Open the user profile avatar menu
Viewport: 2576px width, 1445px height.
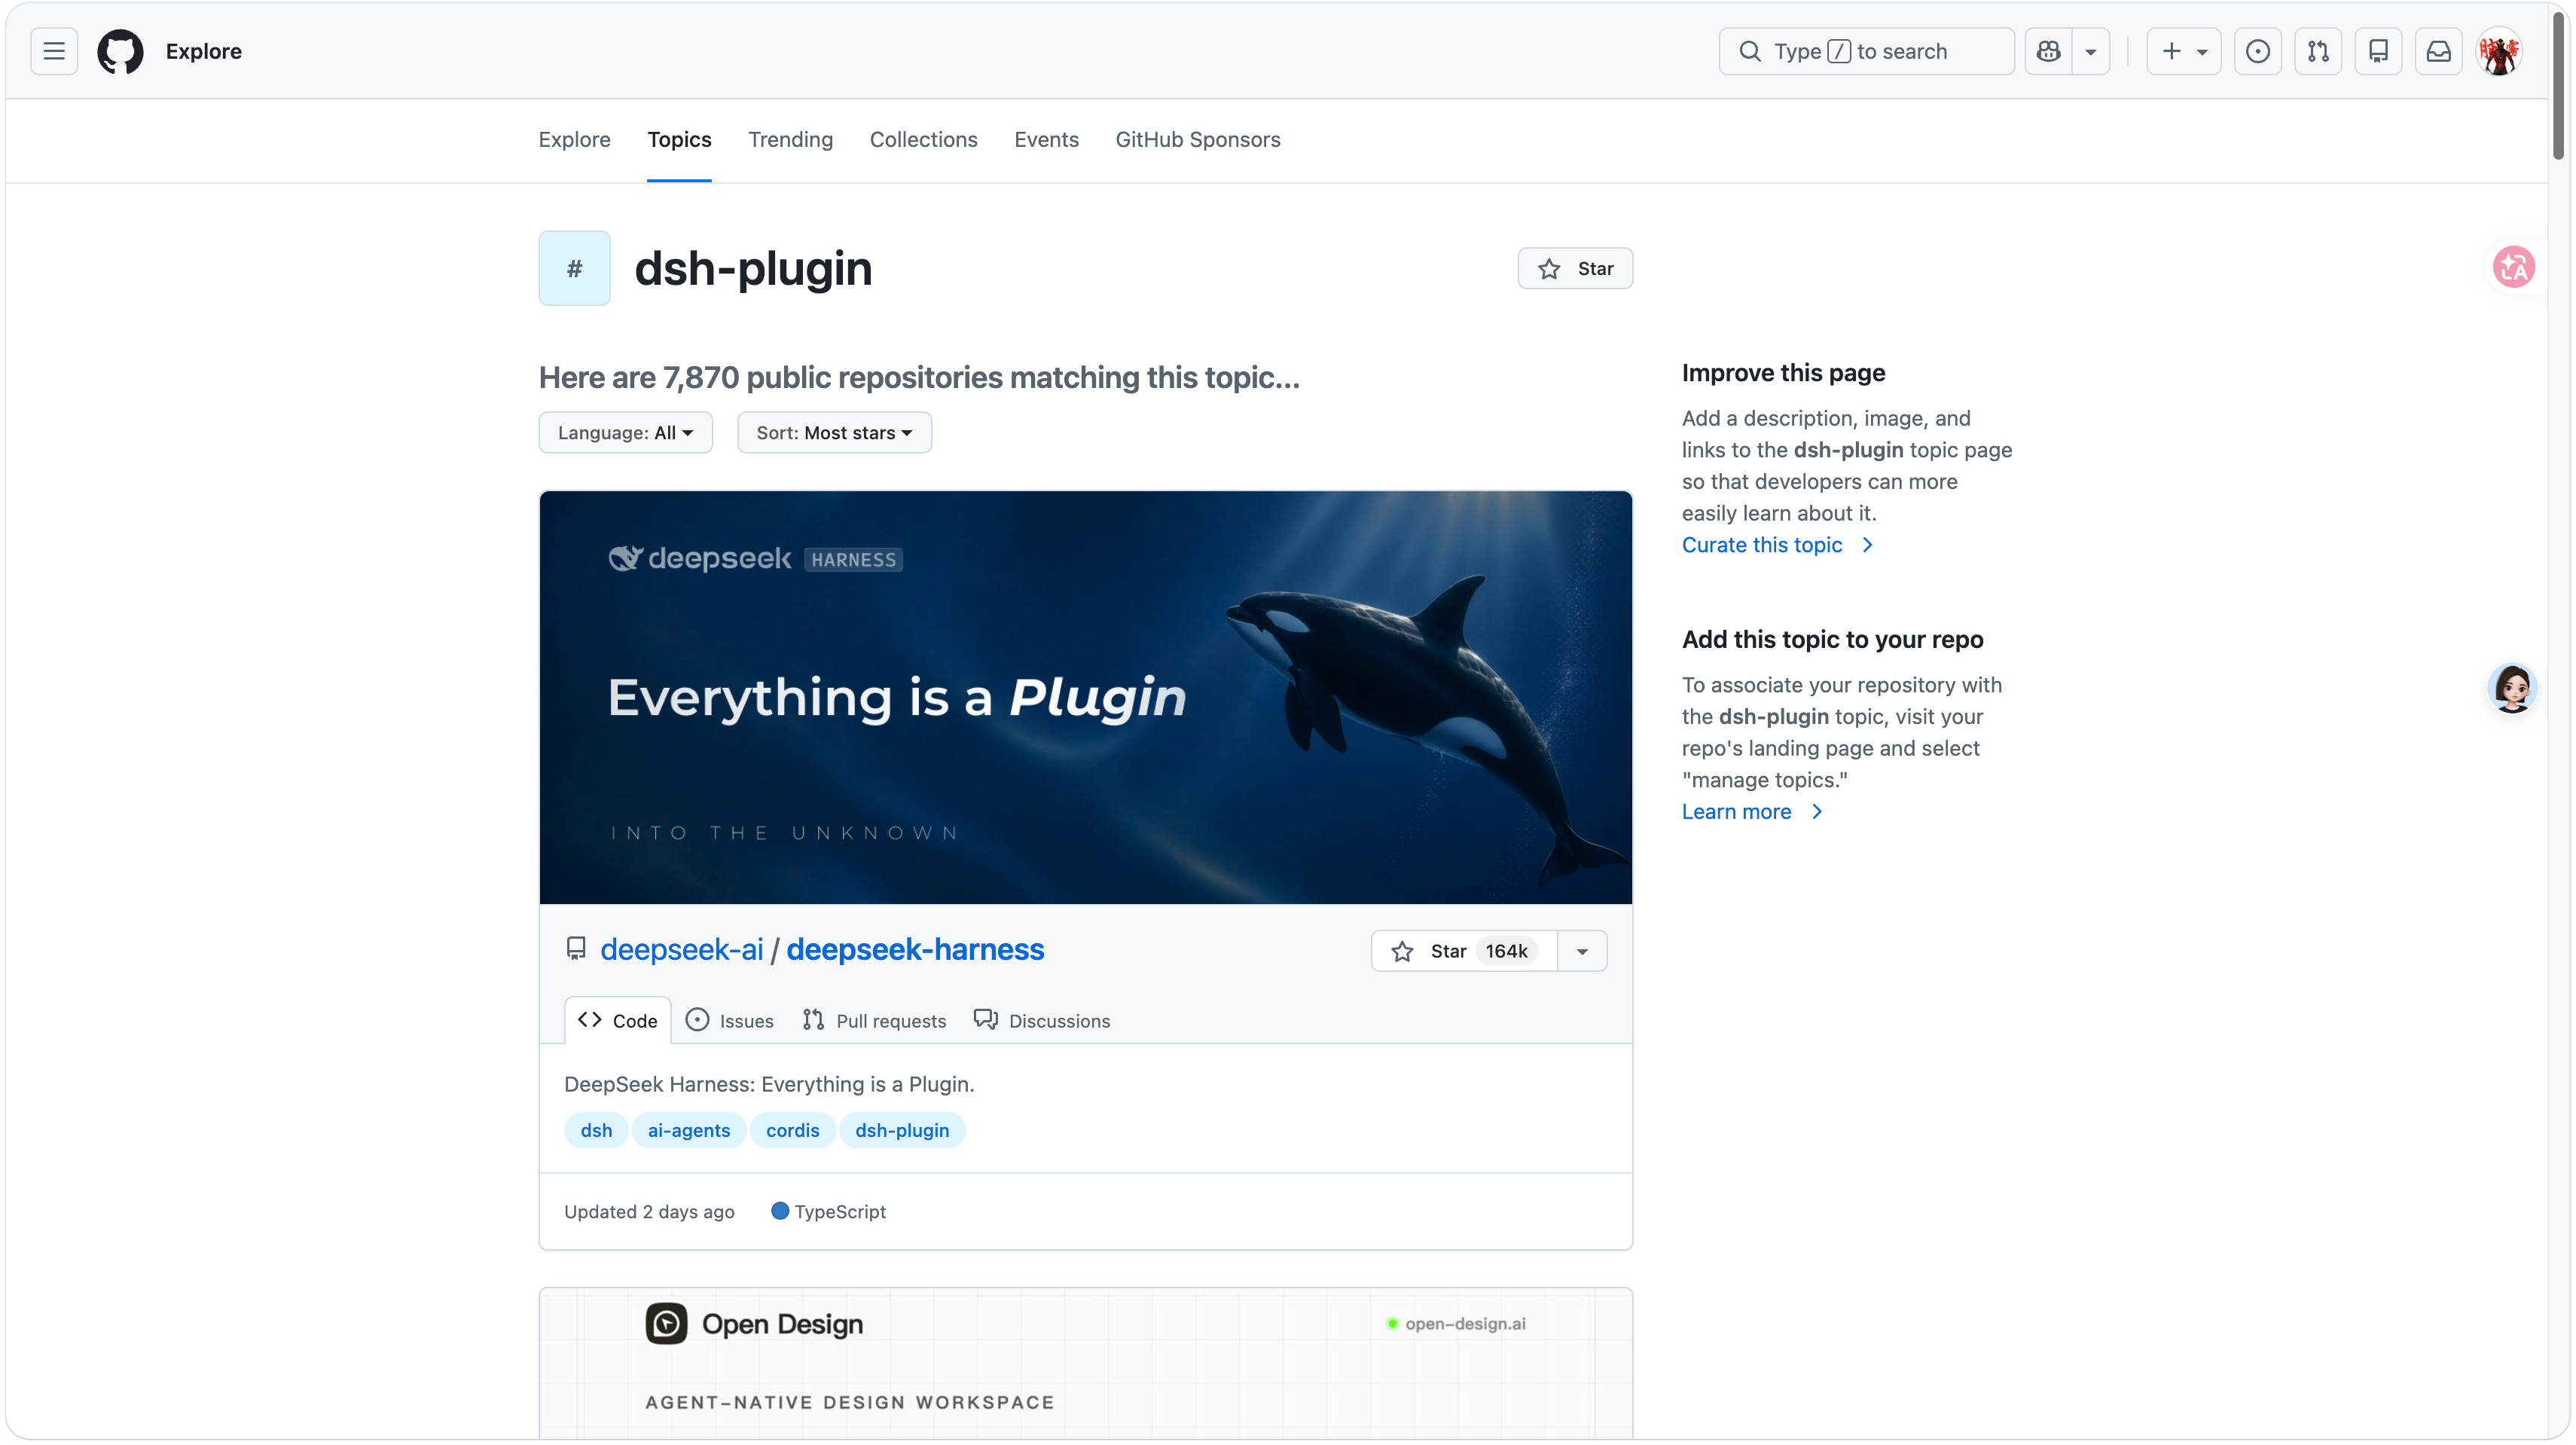(x=2499, y=51)
